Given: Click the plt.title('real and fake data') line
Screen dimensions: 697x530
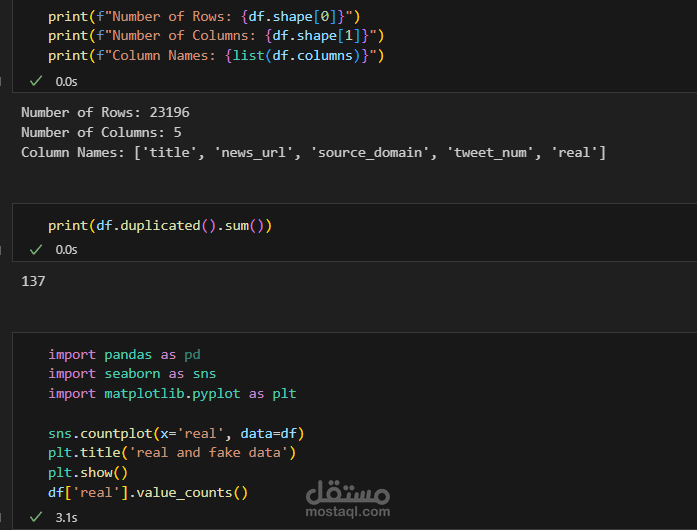Looking at the screenshot, I should coord(172,453).
